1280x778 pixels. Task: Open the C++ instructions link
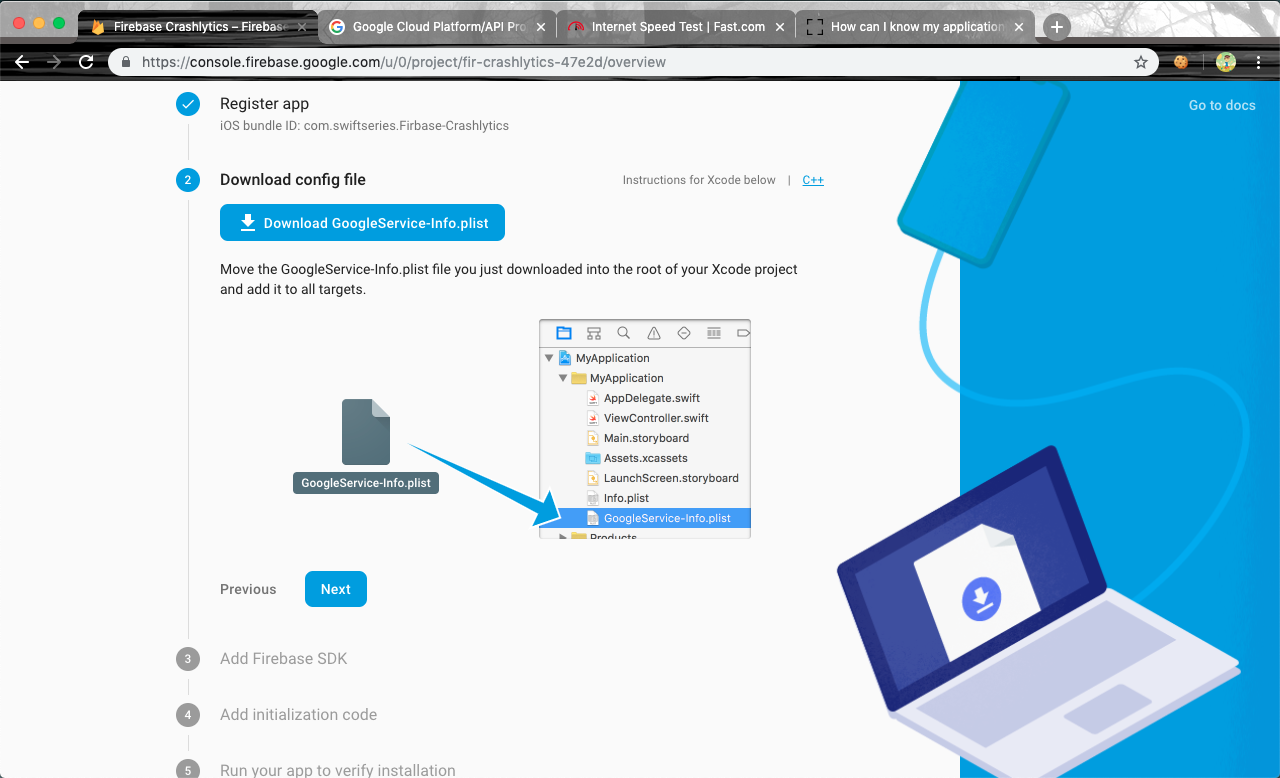tap(813, 180)
